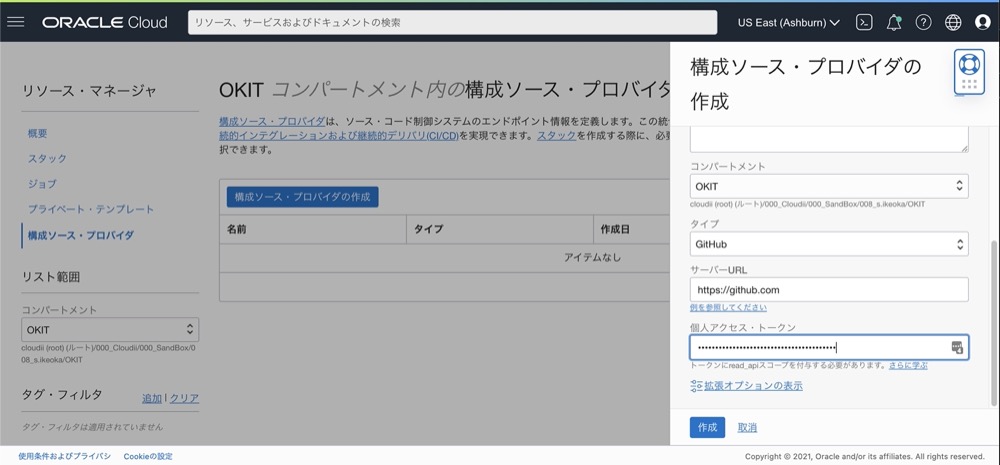Viewport: 1000px width, 465px height.
Task: Open 例を参照してください link
Action: click(728, 307)
